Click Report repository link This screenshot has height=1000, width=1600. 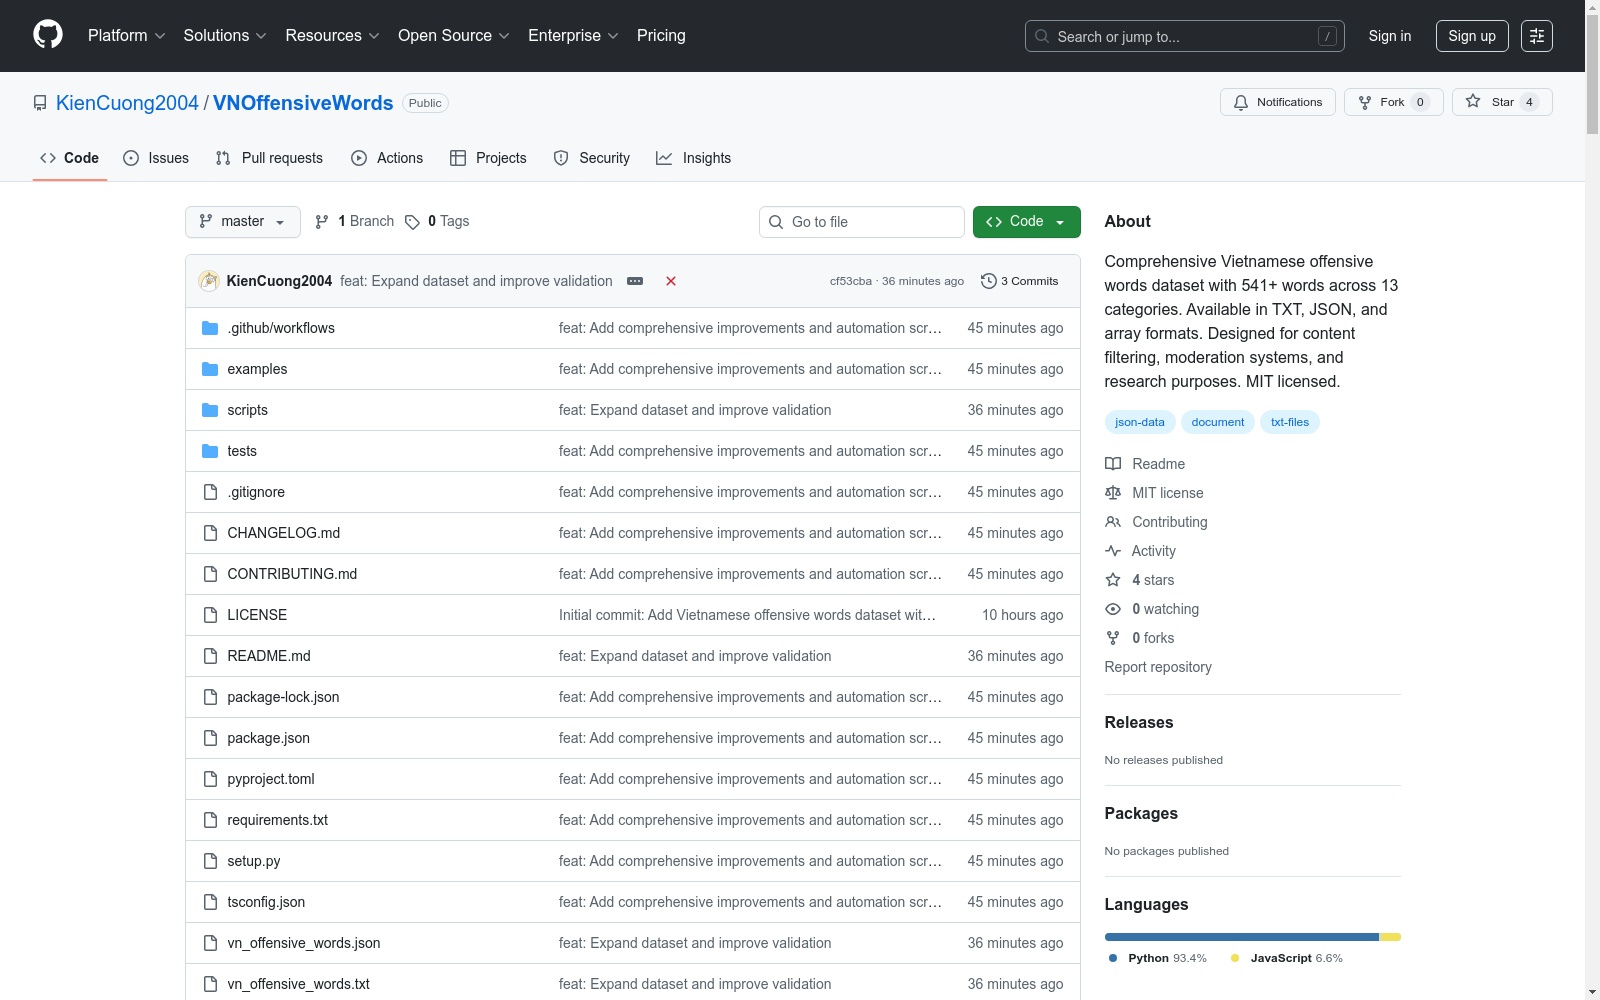click(1158, 667)
